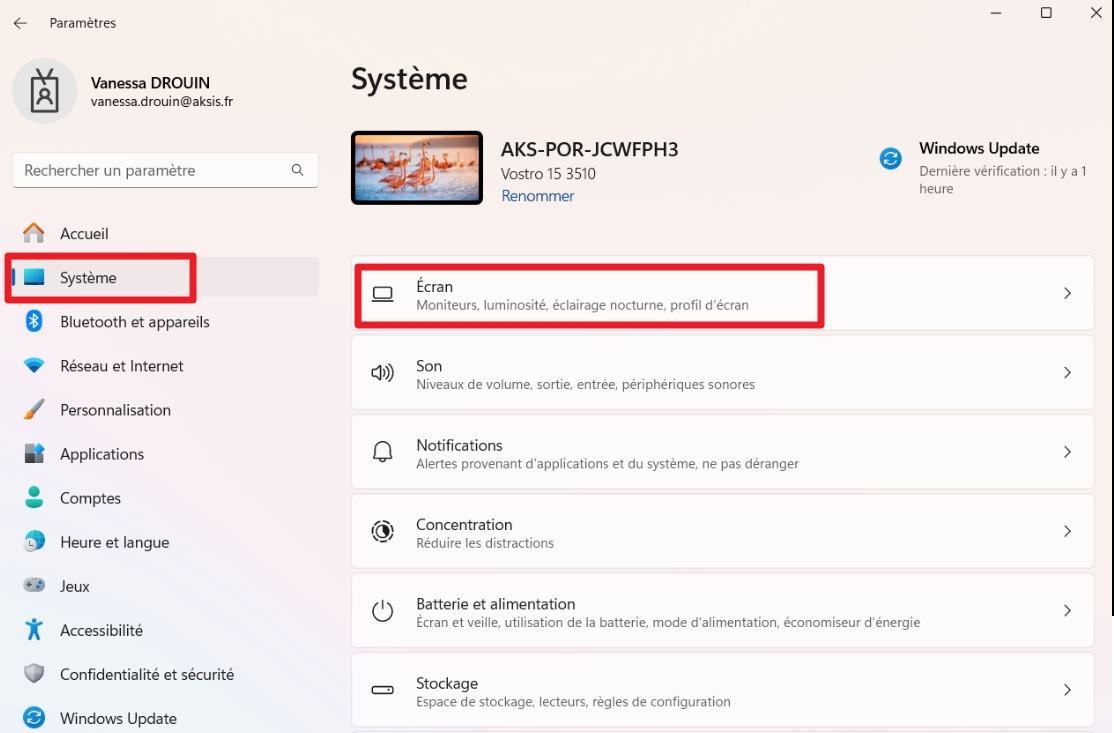Click the Système monitor icon in sidebar
The height and width of the screenshot is (733, 1114).
[34, 277]
